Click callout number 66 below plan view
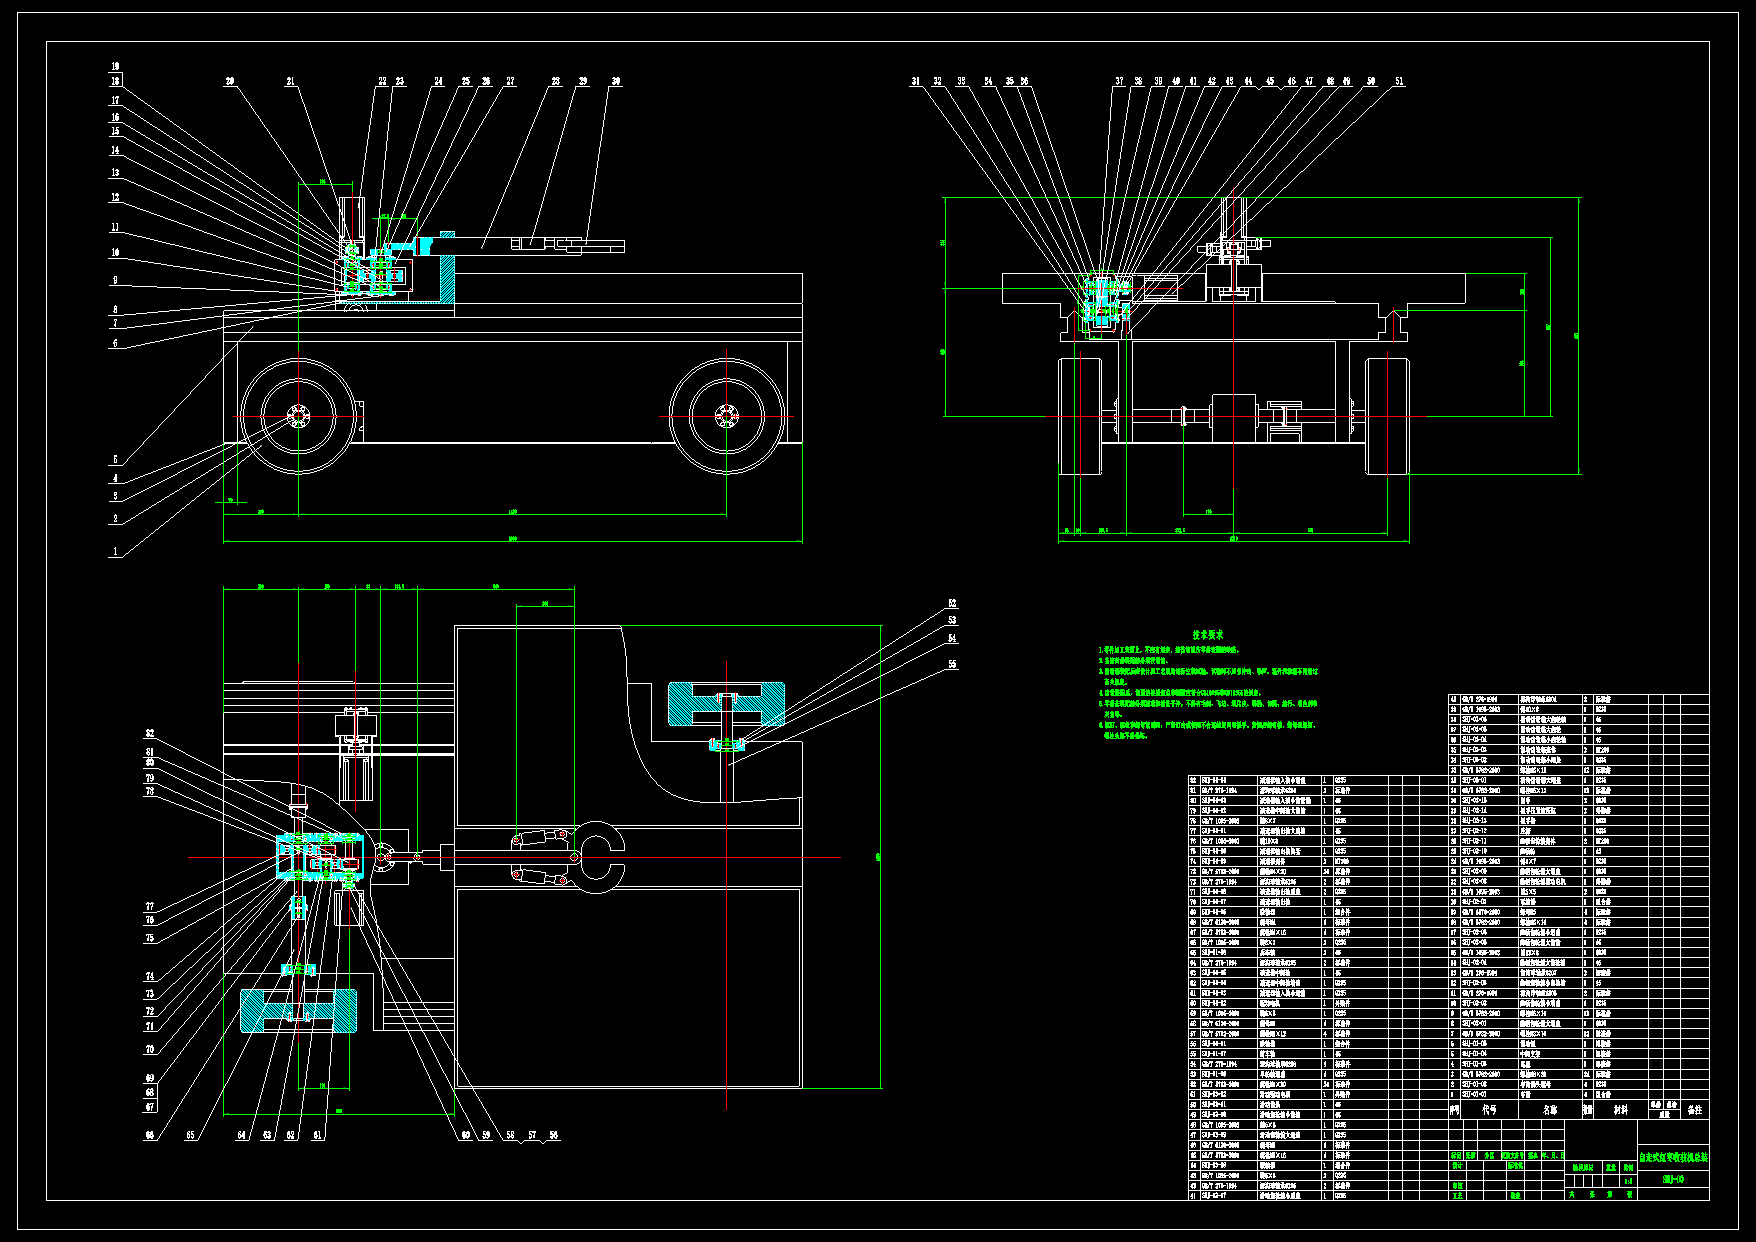Image resolution: width=1756 pixels, height=1242 pixels. click(150, 1136)
